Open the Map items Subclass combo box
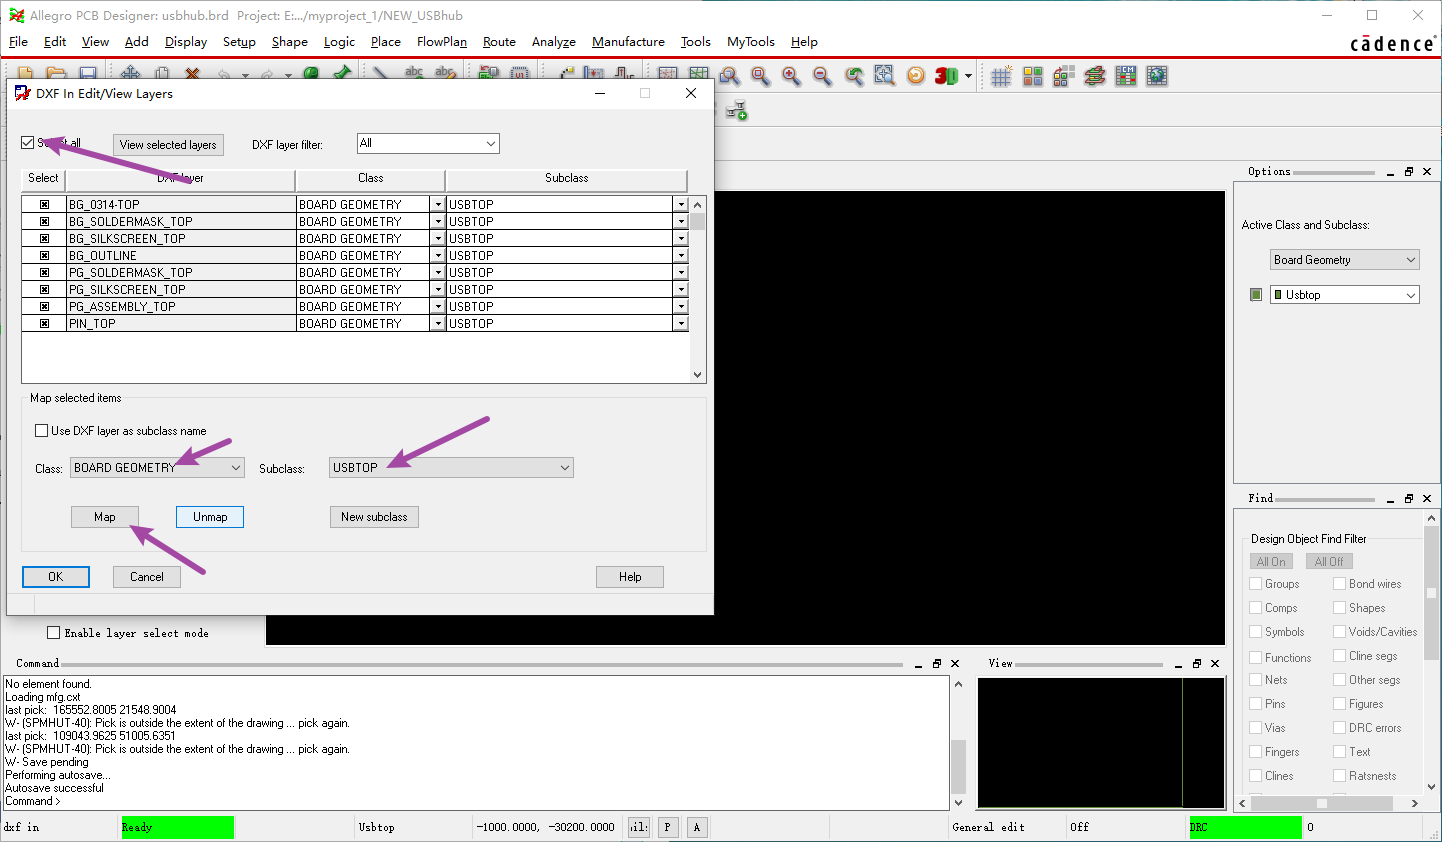Image resolution: width=1442 pixels, height=842 pixels. 451,468
